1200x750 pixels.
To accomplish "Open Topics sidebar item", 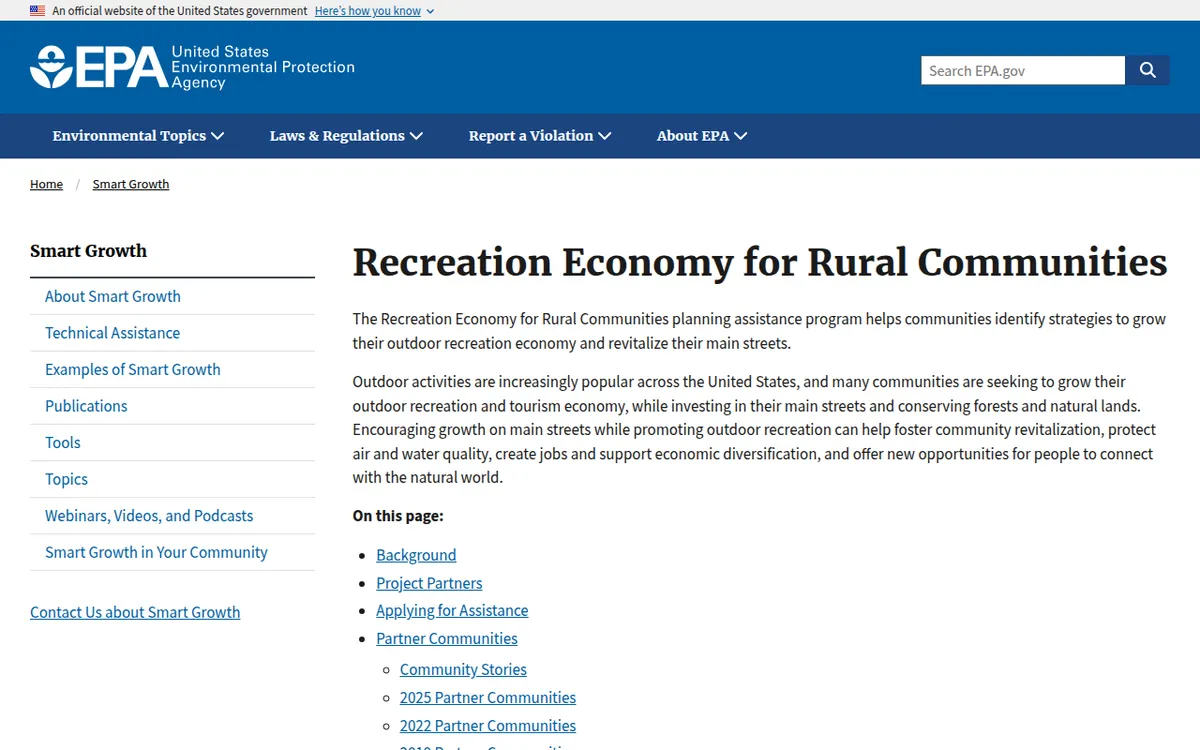I will click(172, 479).
